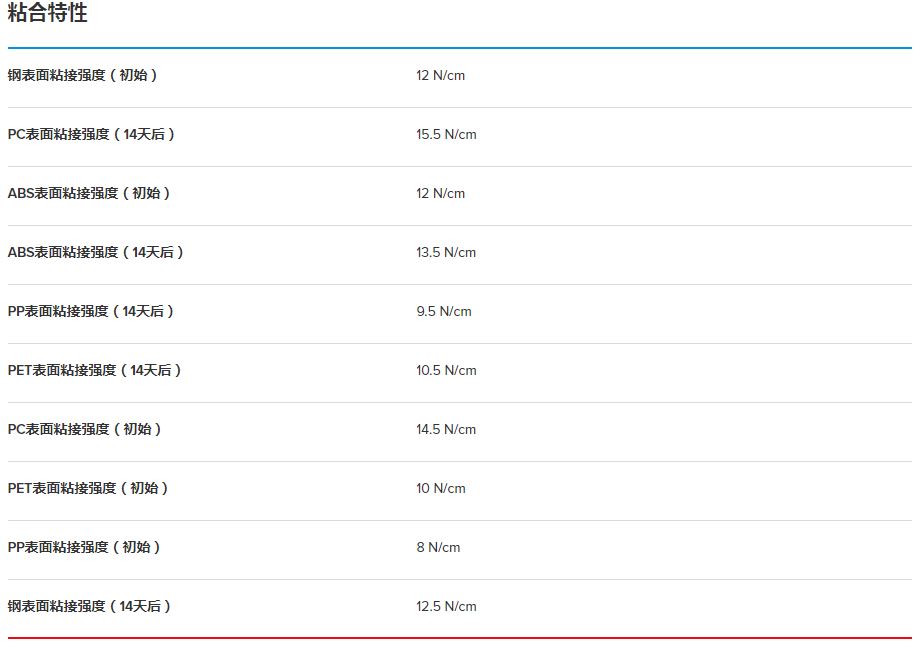This screenshot has height=645, width=916.
Task: Click the 钢表面粘接强度（初始）label
Action: tap(83, 76)
